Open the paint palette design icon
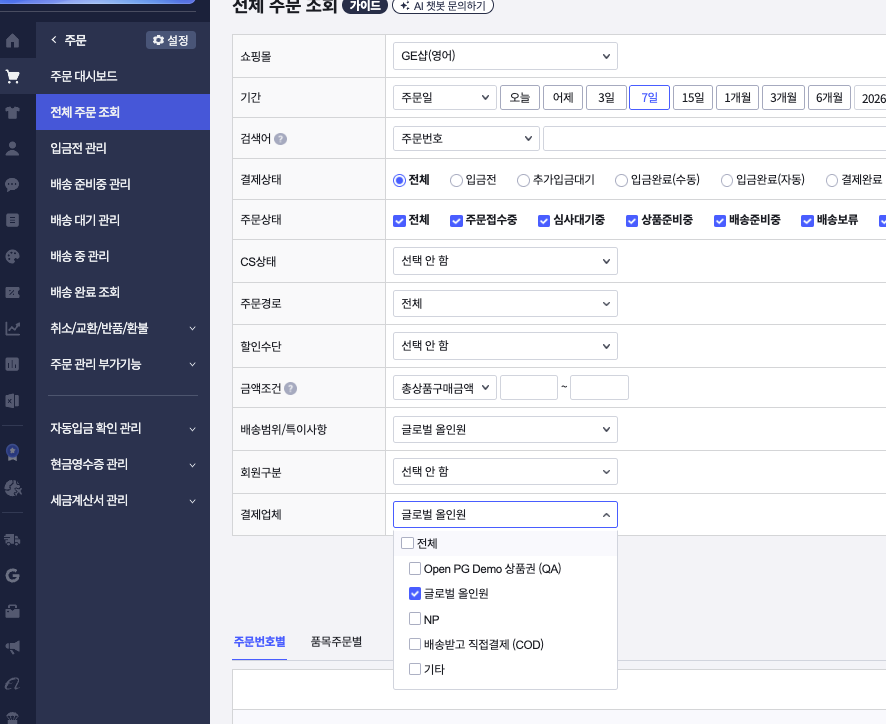 12,256
